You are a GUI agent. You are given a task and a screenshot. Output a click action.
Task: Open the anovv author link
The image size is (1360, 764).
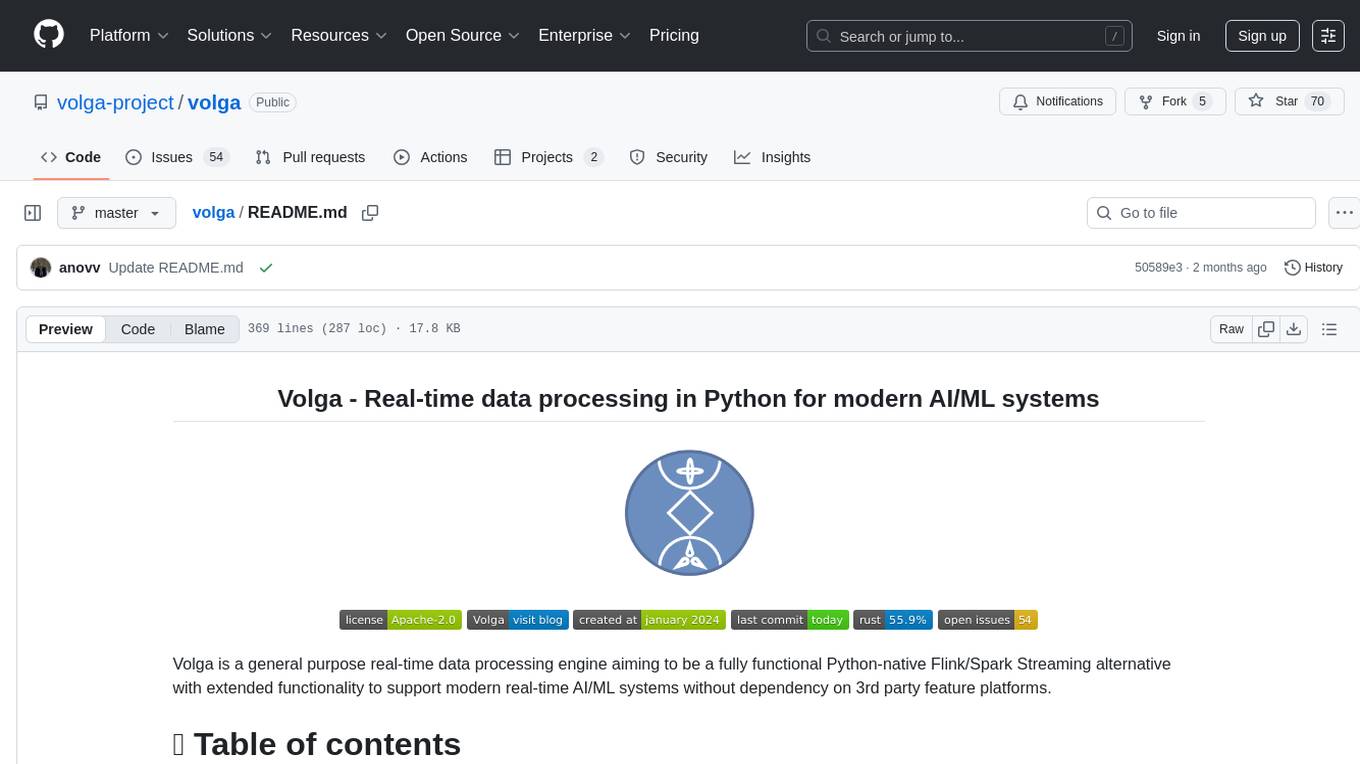(x=80, y=267)
